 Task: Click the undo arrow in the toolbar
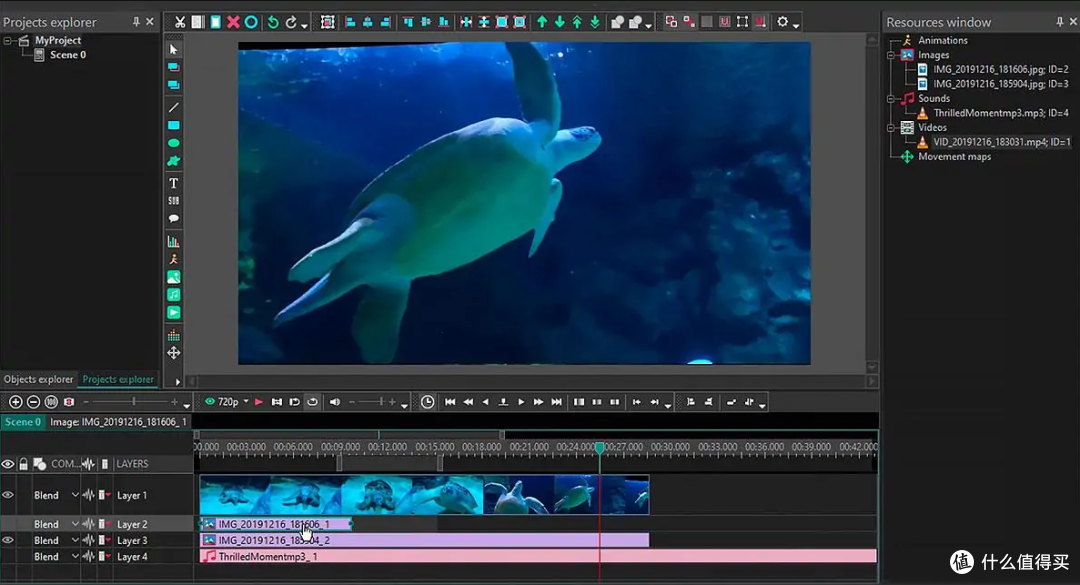click(x=273, y=22)
